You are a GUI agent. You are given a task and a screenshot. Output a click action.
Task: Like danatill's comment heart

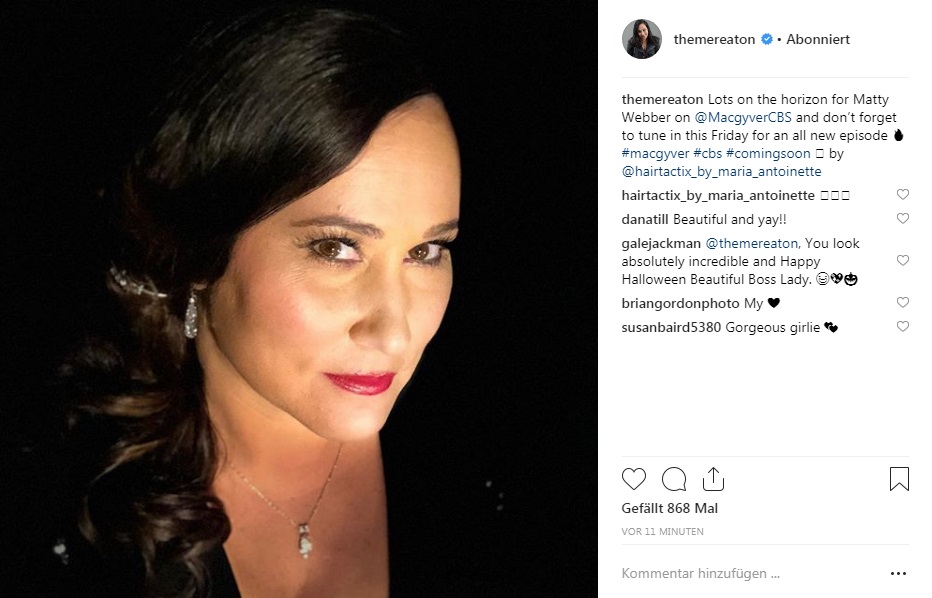903,218
